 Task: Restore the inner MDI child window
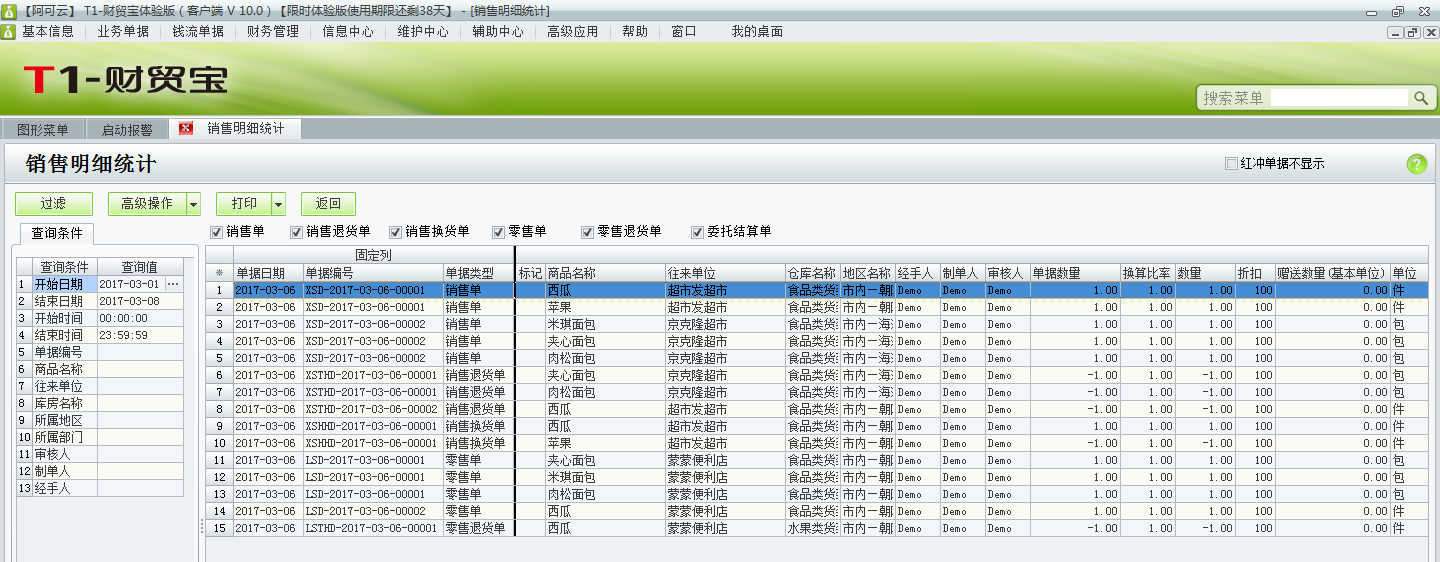[1412, 32]
